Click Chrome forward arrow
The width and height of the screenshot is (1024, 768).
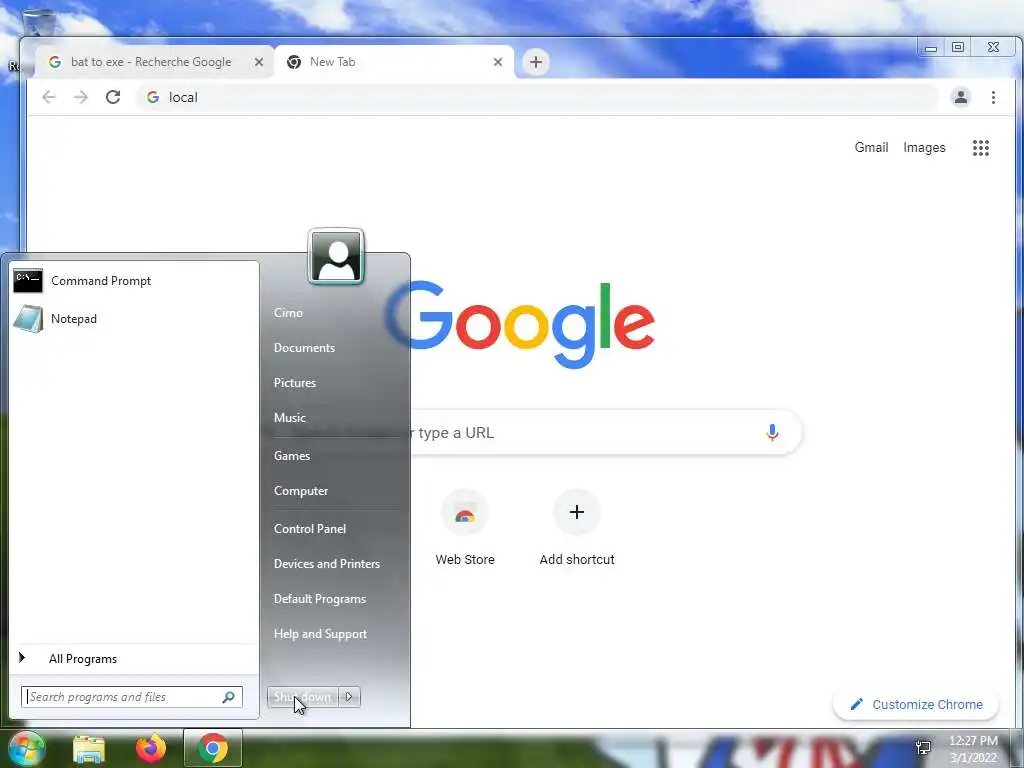coord(80,97)
